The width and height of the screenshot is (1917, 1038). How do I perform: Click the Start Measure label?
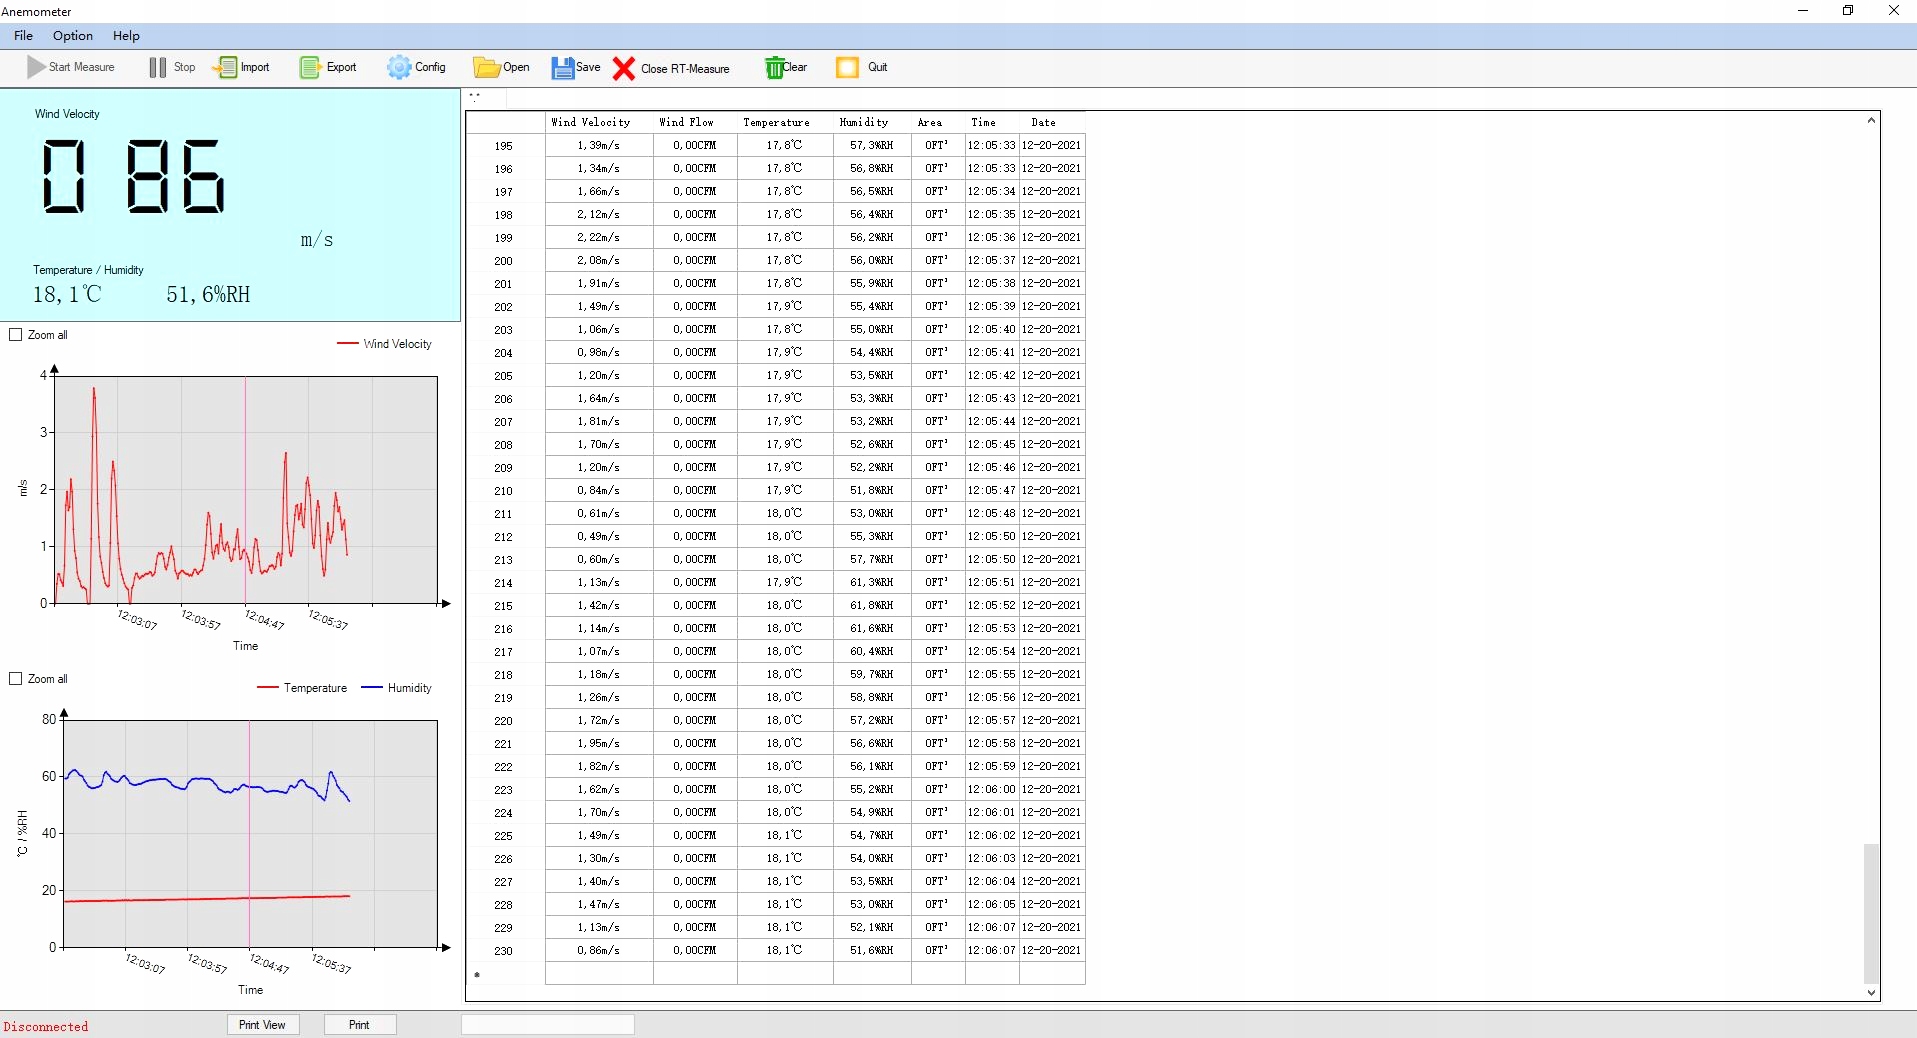(x=82, y=67)
